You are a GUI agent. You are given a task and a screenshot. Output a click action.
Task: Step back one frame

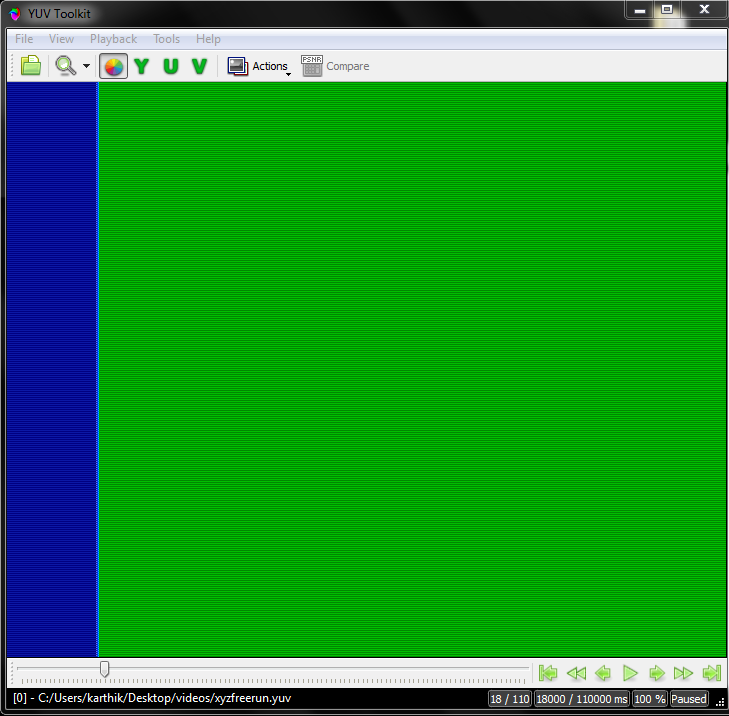click(x=603, y=673)
